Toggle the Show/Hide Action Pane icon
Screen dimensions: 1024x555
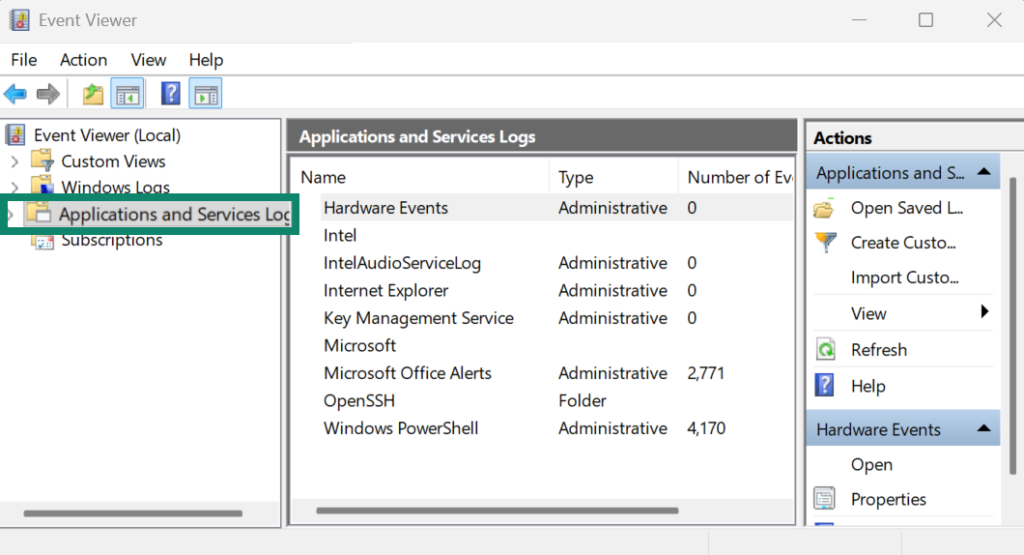pos(205,94)
